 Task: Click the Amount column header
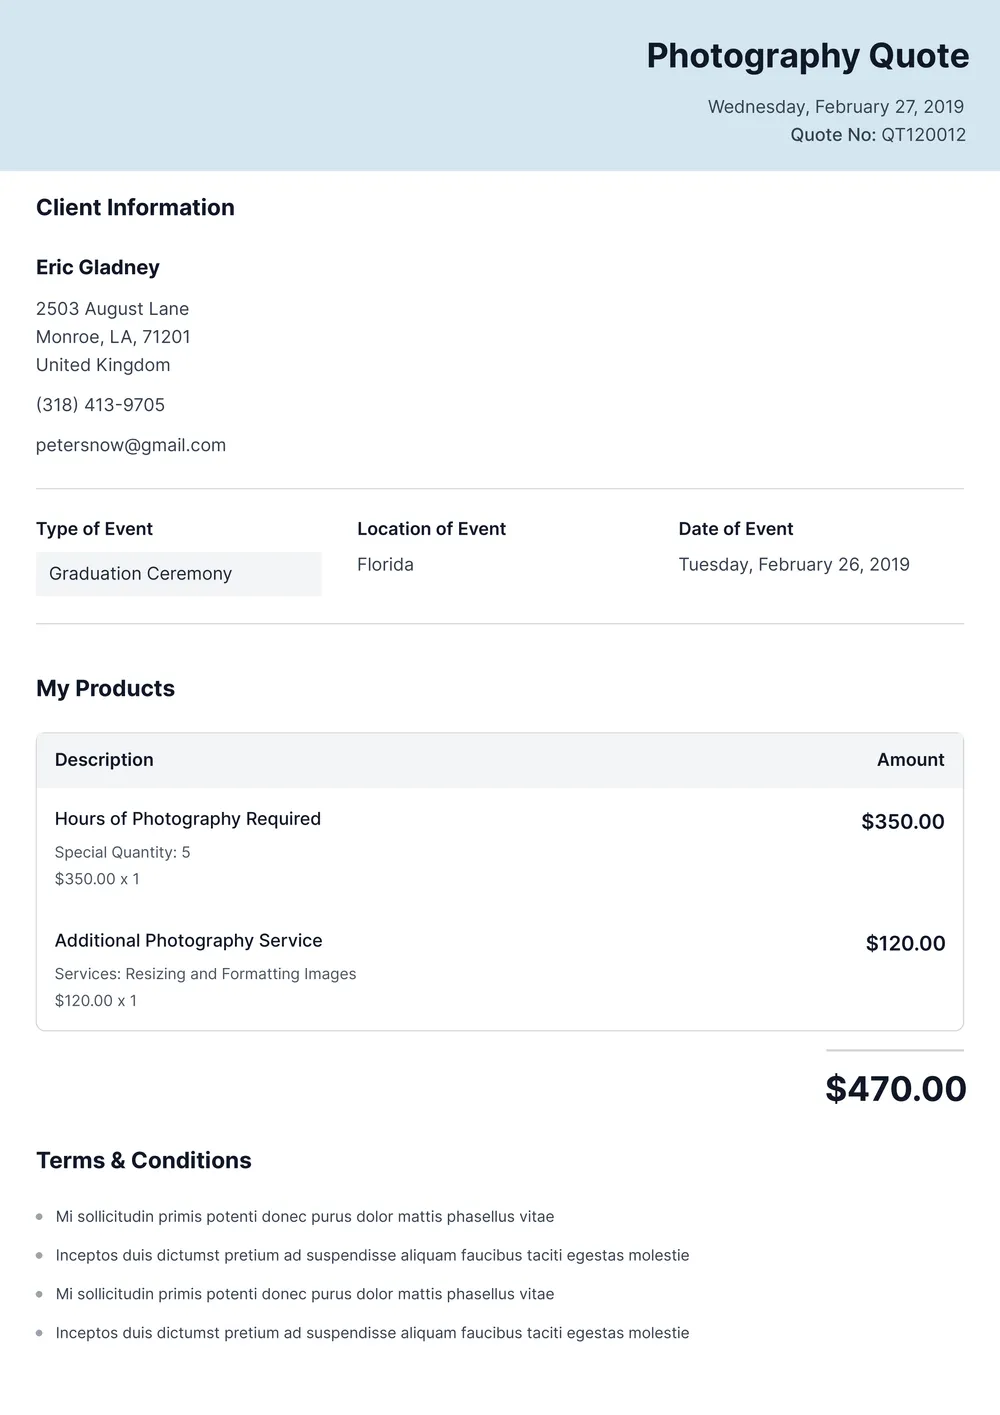pyautogui.click(x=910, y=760)
